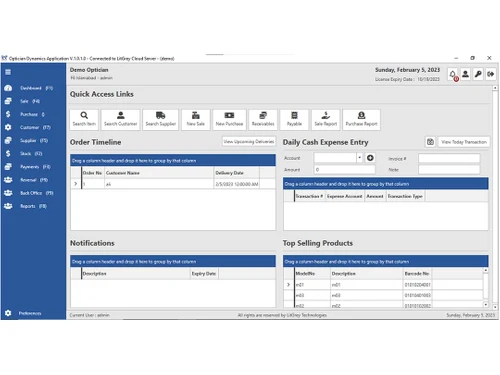
Task: Go to the Supplier (F5) section
Action: (33, 140)
